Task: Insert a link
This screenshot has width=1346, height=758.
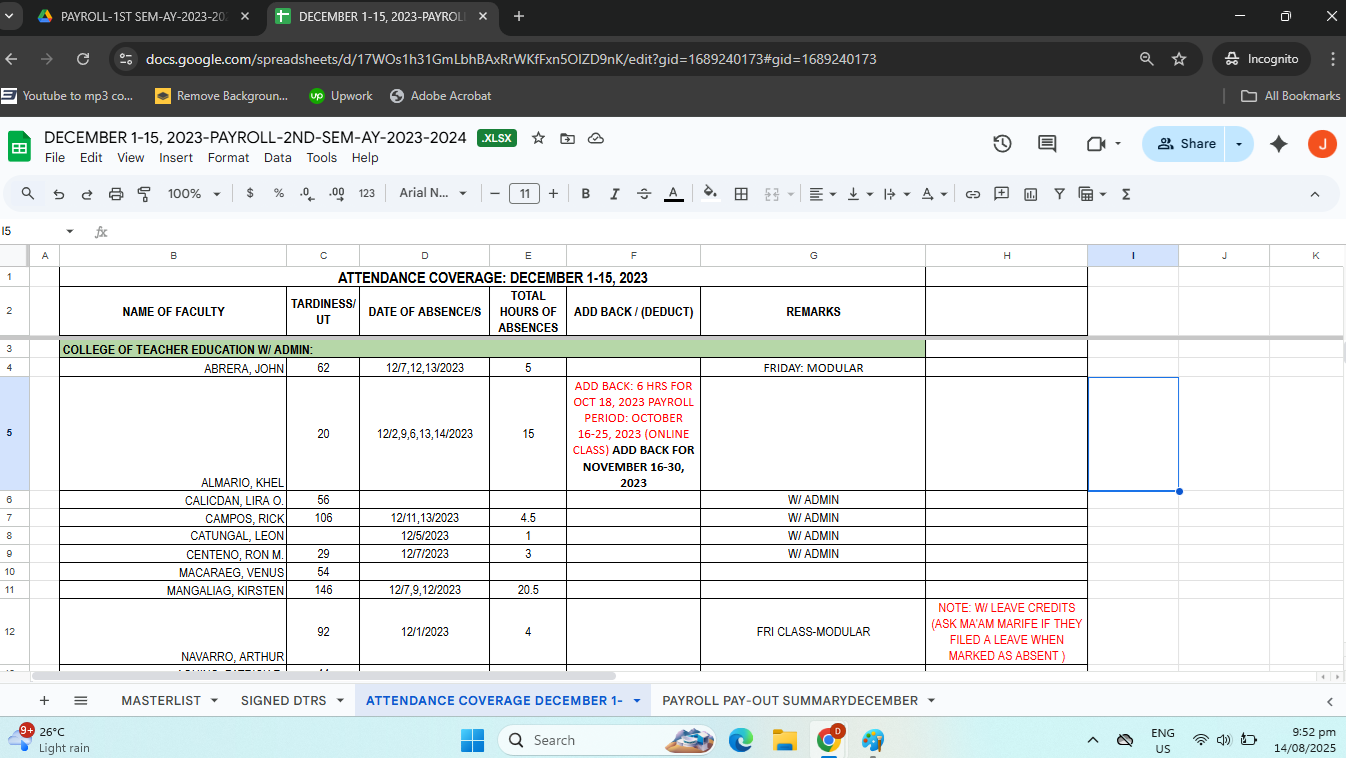Action: 972,194
